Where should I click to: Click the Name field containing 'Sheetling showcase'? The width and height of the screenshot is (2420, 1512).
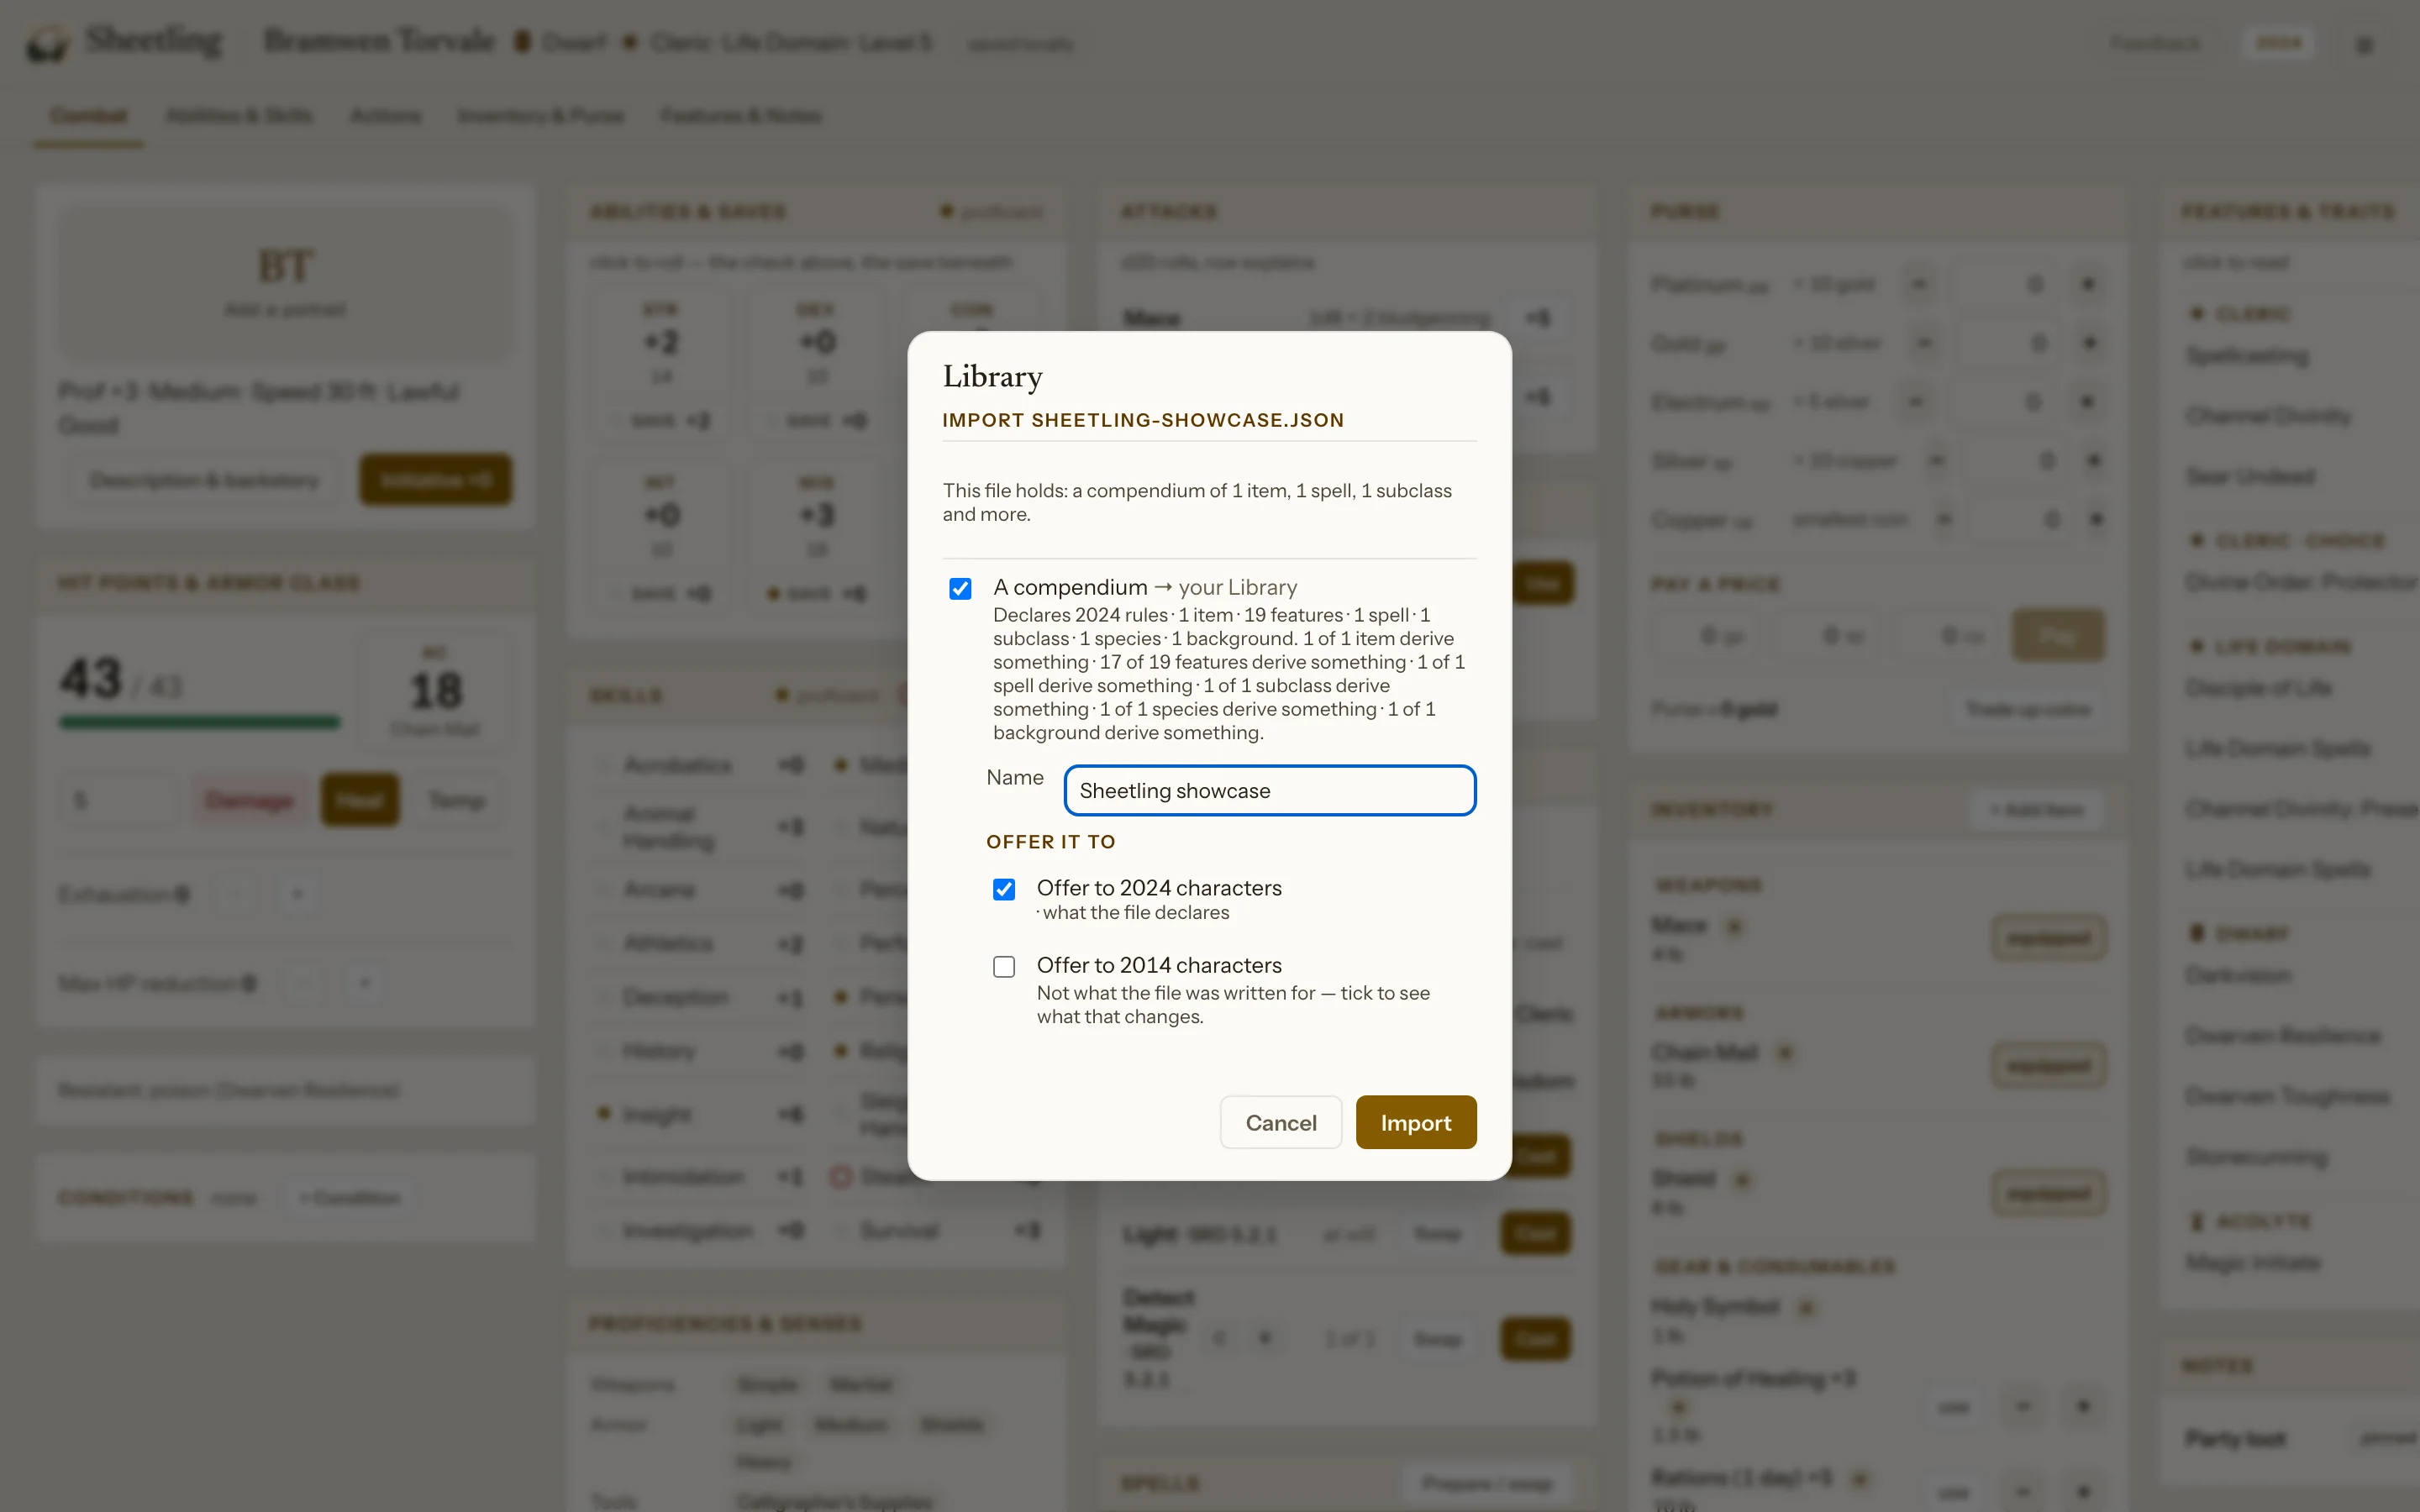pyautogui.click(x=1270, y=790)
